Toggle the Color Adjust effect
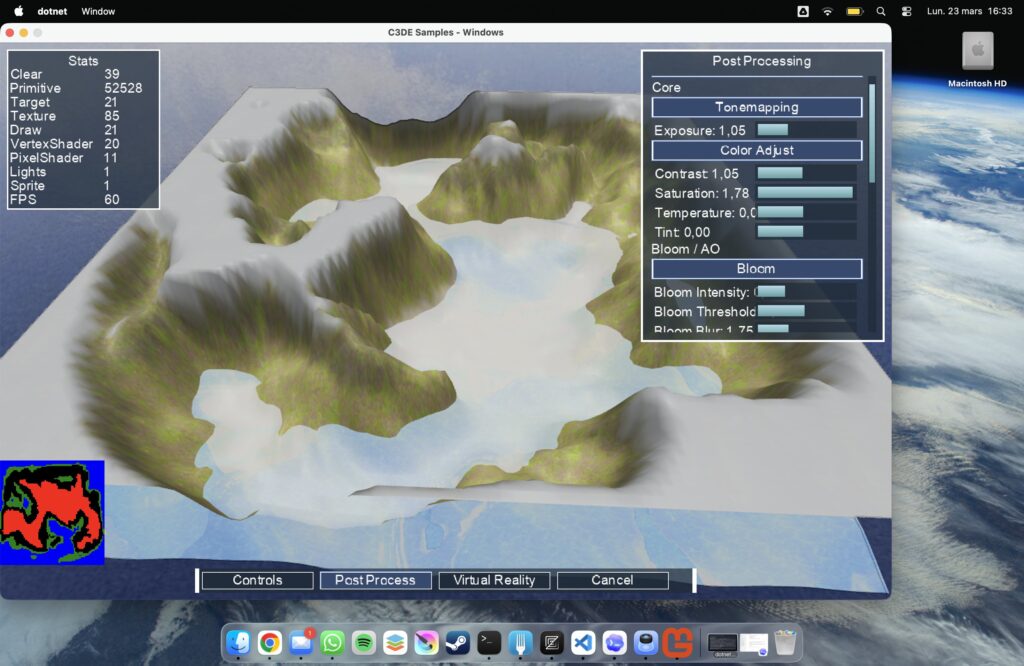Viewport: 1024px width, 666px height. (x=757, y=150)
